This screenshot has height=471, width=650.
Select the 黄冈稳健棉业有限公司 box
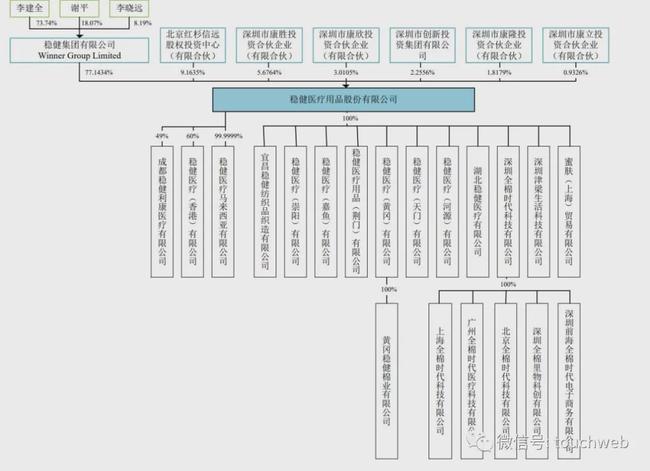pos(386,381)
